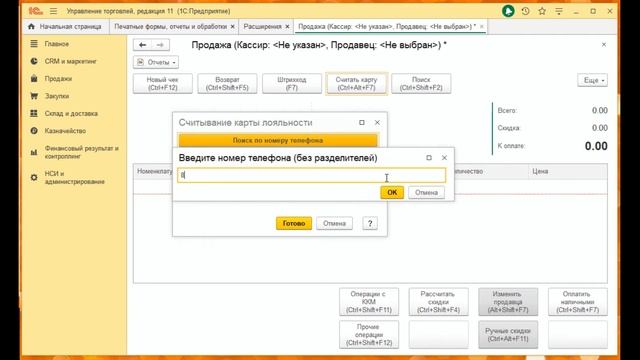Close the Продажа tab in tab bar
The width and height of the screenshot is (640, 360).
482,27
